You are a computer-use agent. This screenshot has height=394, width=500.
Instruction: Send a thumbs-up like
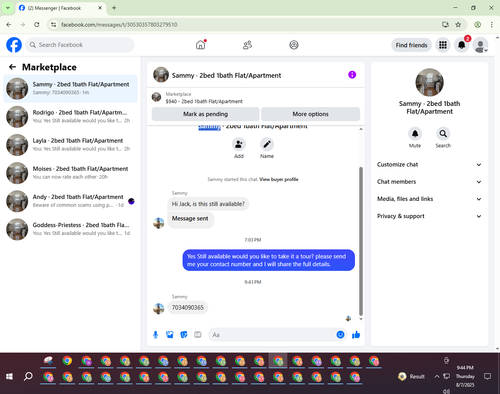[x=356, y=335]
